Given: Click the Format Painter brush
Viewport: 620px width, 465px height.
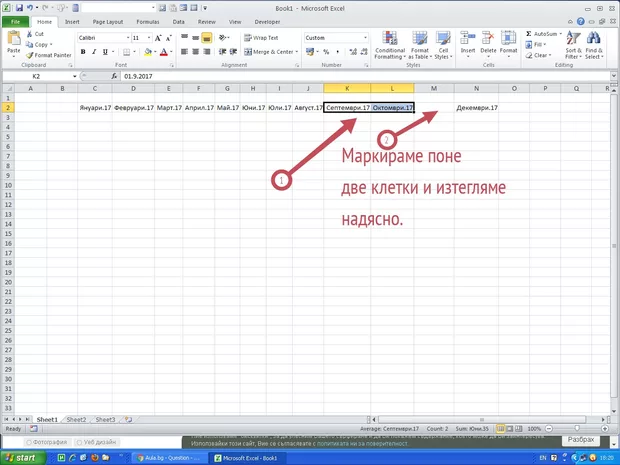Looking at the screenshot, I should pyautogui.click(x=30, y=55).
